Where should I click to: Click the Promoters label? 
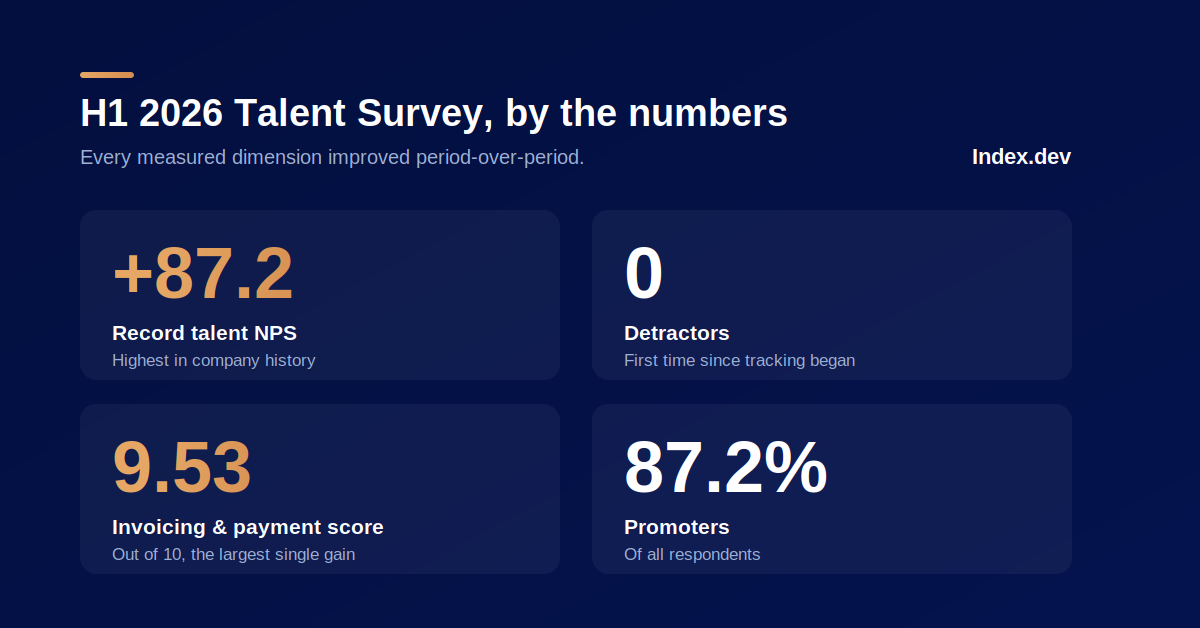click(677, 527)
